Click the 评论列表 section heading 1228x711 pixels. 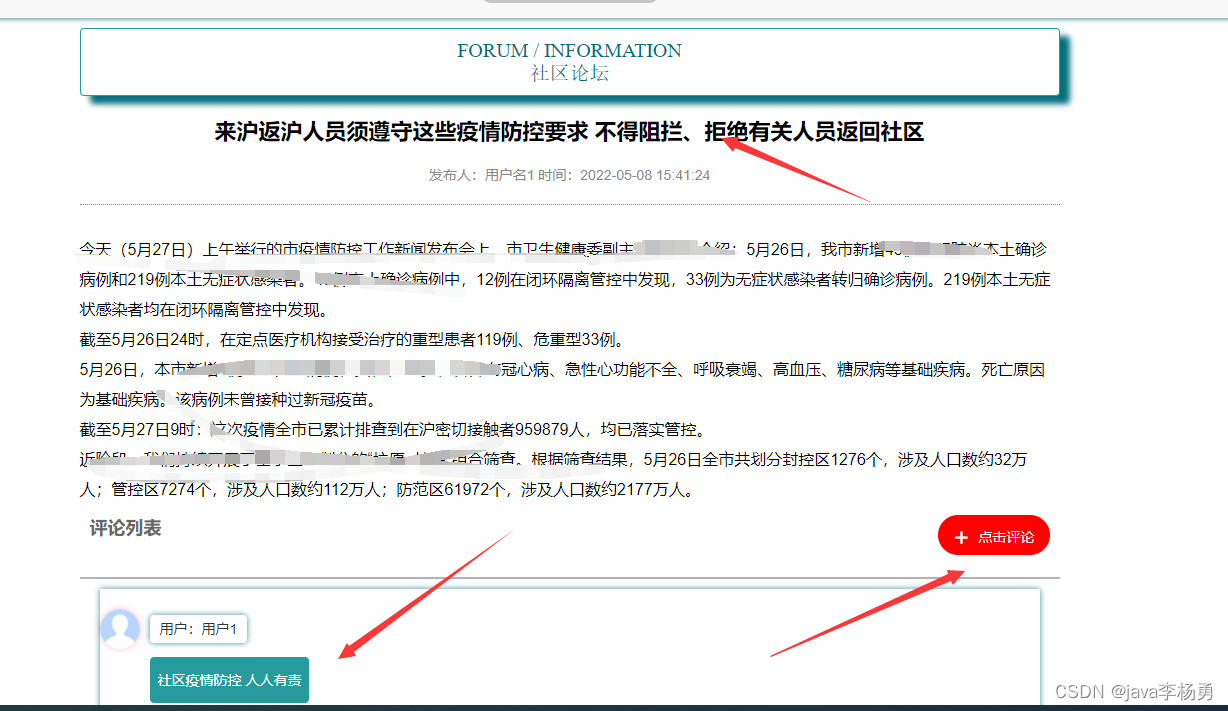[125, 528]
